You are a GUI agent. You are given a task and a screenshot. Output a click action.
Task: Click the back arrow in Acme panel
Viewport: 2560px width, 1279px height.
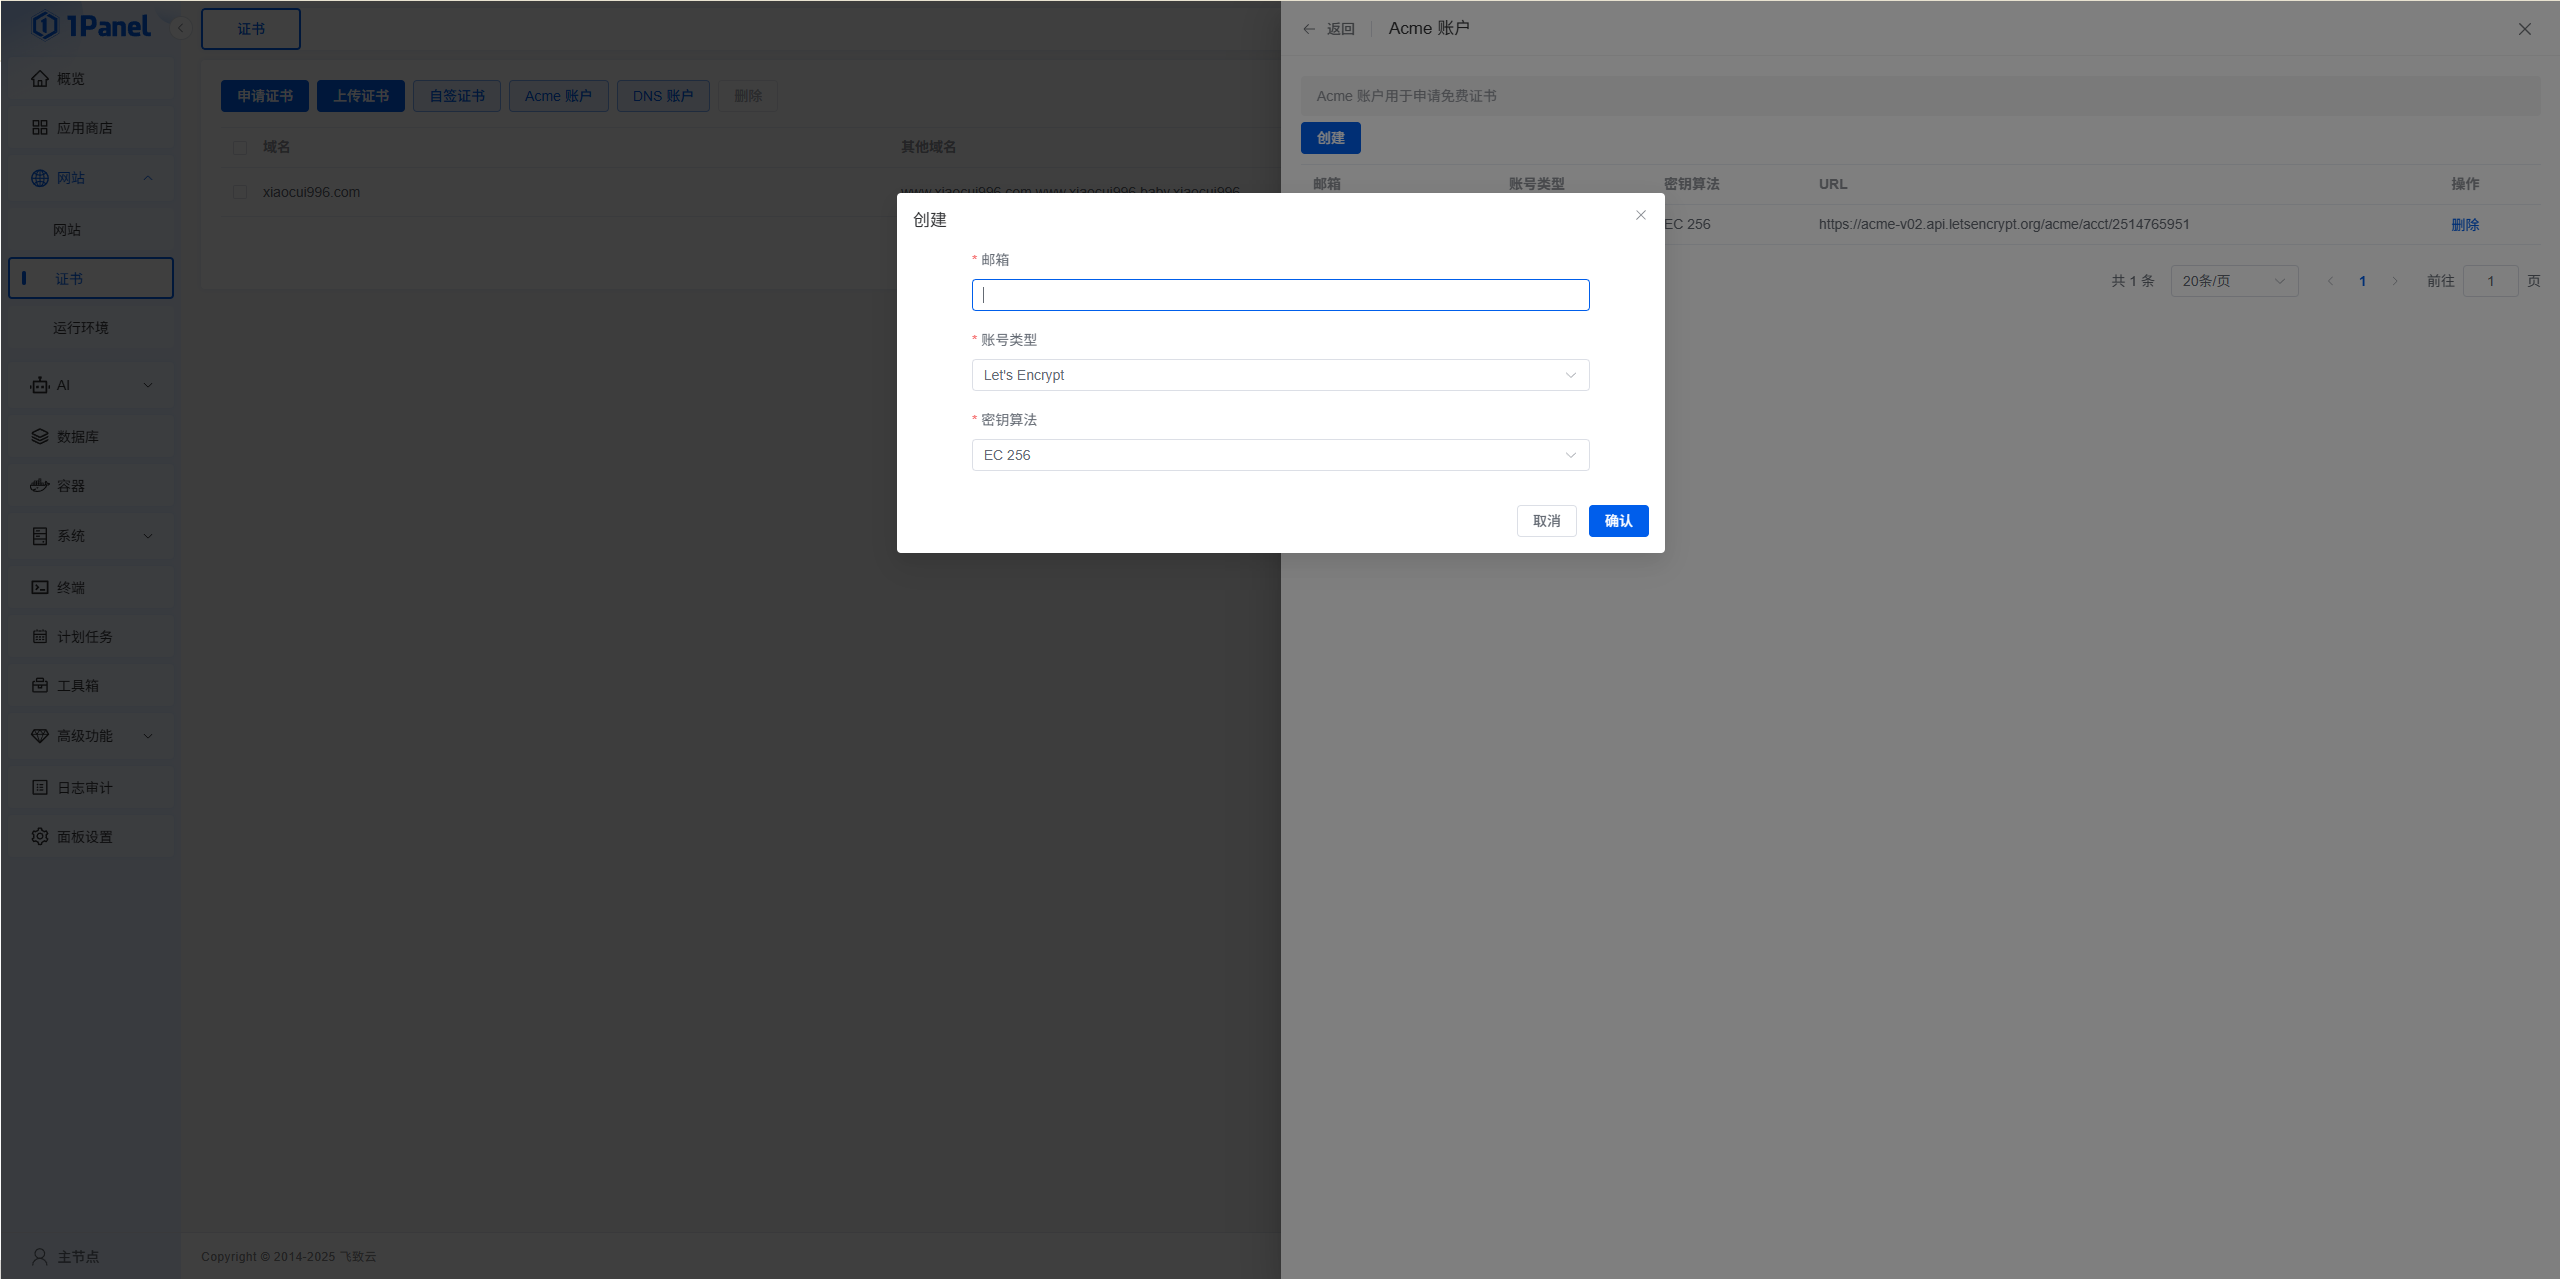[x=1309, y=29]
